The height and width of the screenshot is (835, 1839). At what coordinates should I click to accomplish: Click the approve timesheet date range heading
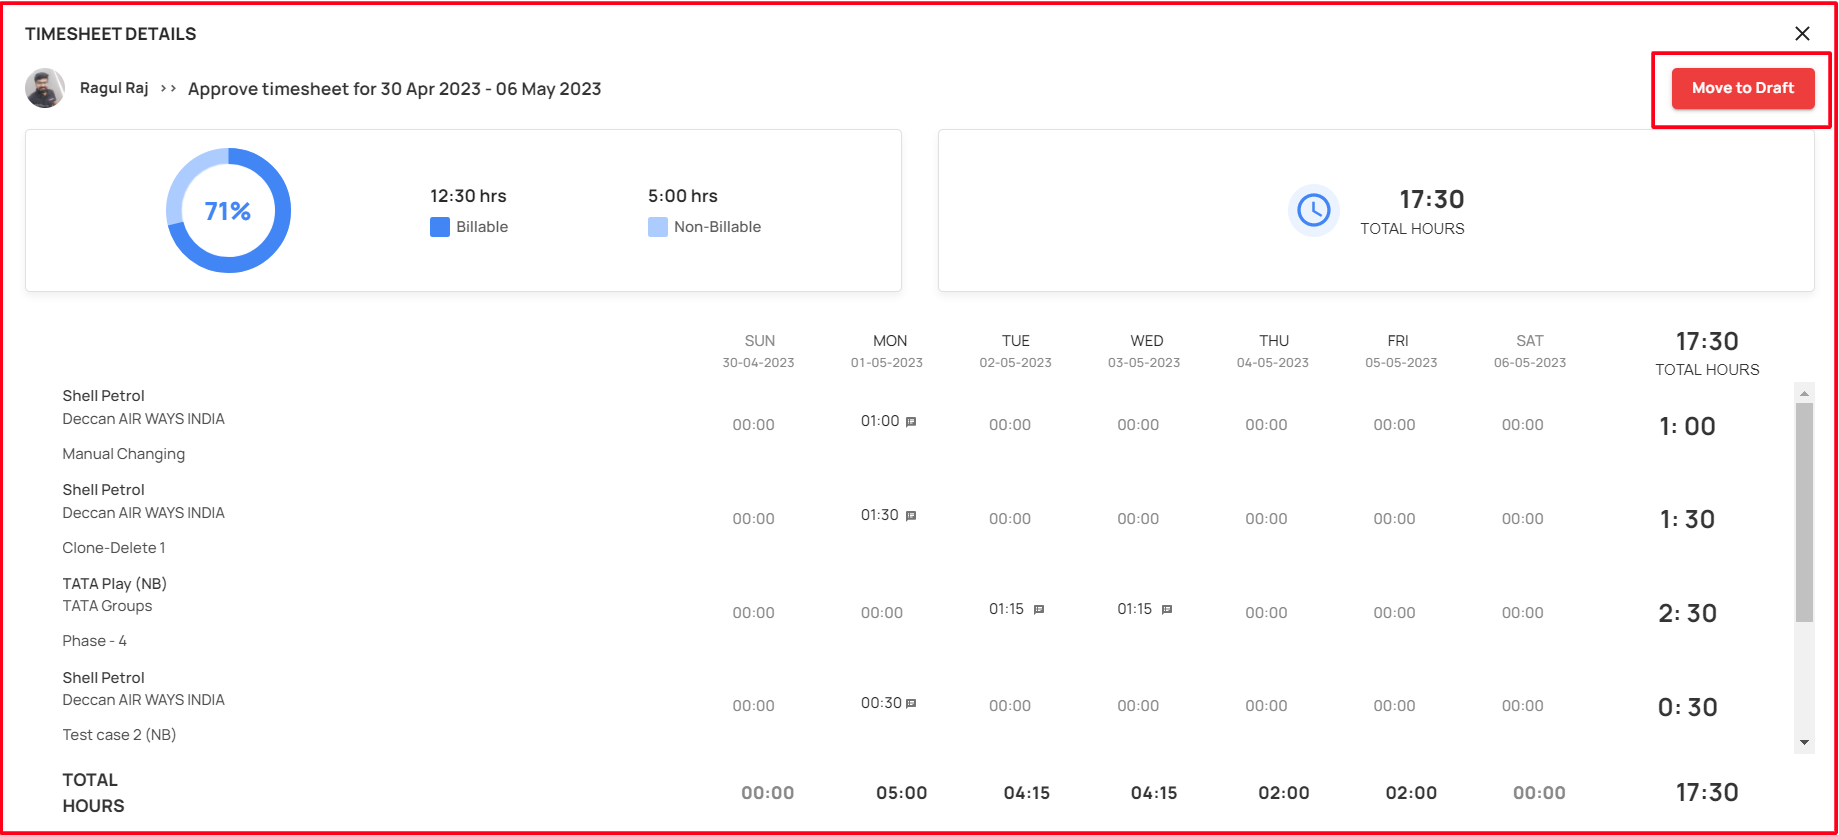pos(395,89)
